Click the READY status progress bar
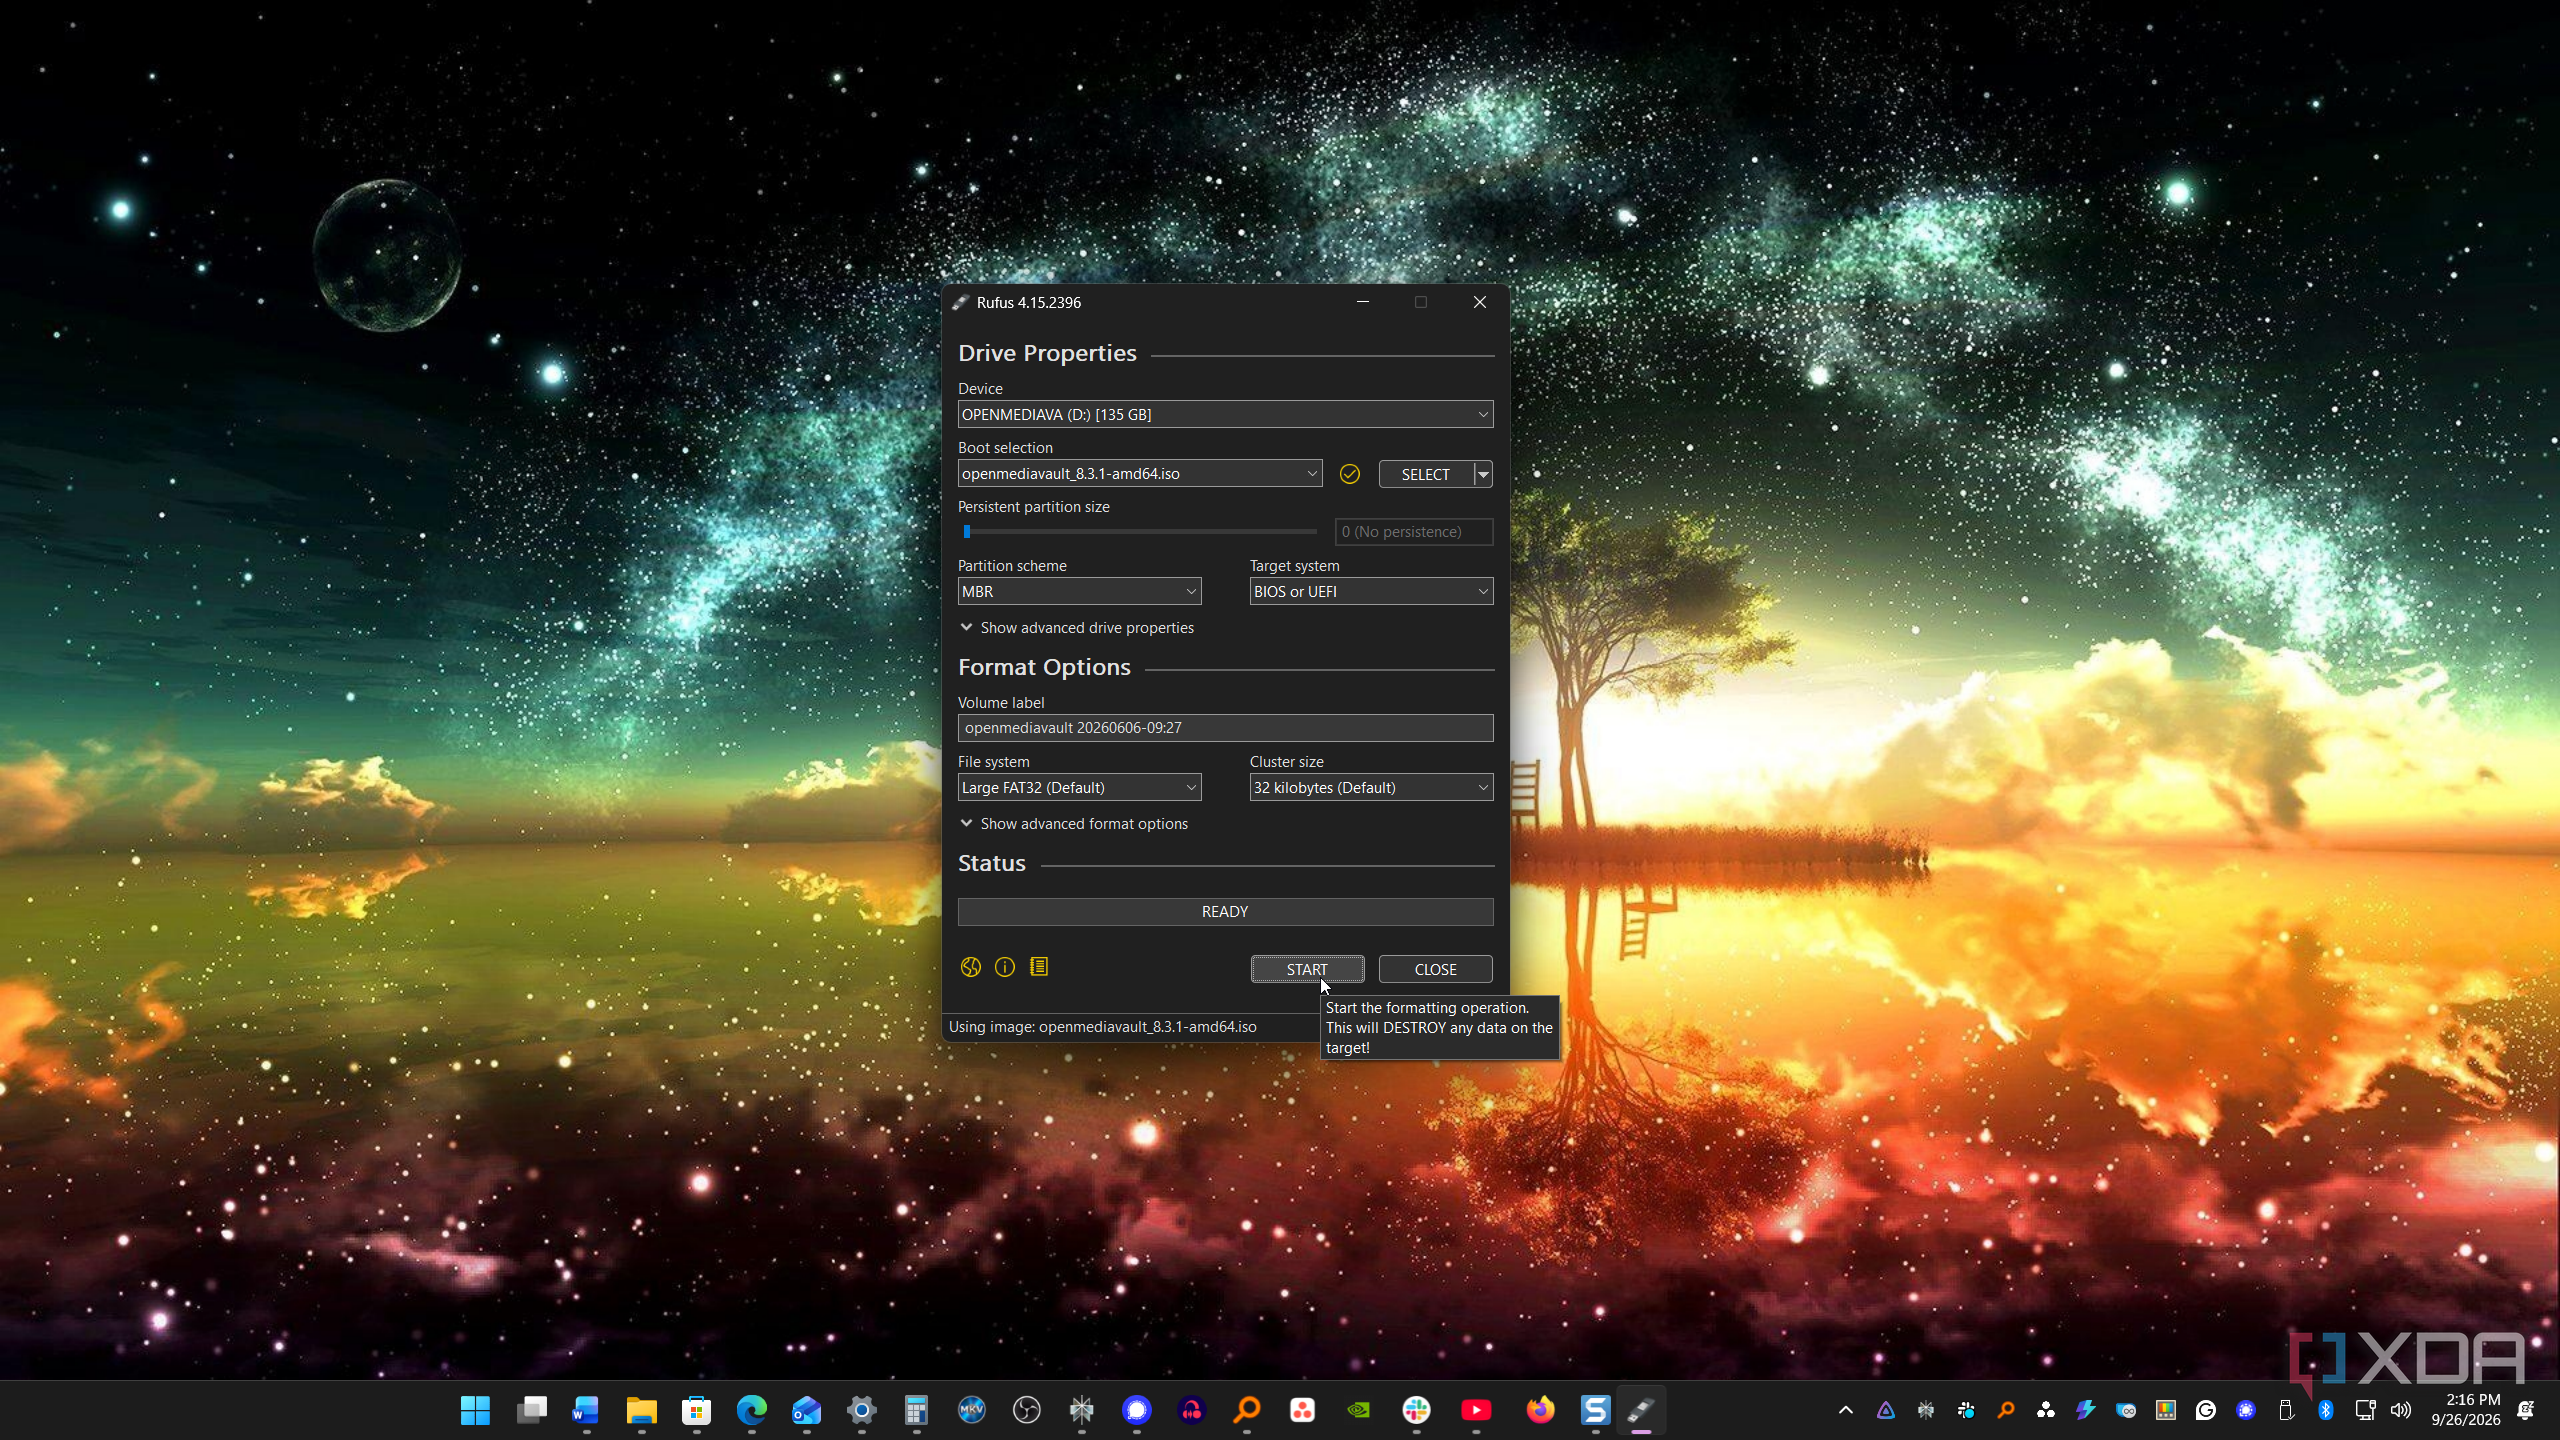 pos(1225,912)
